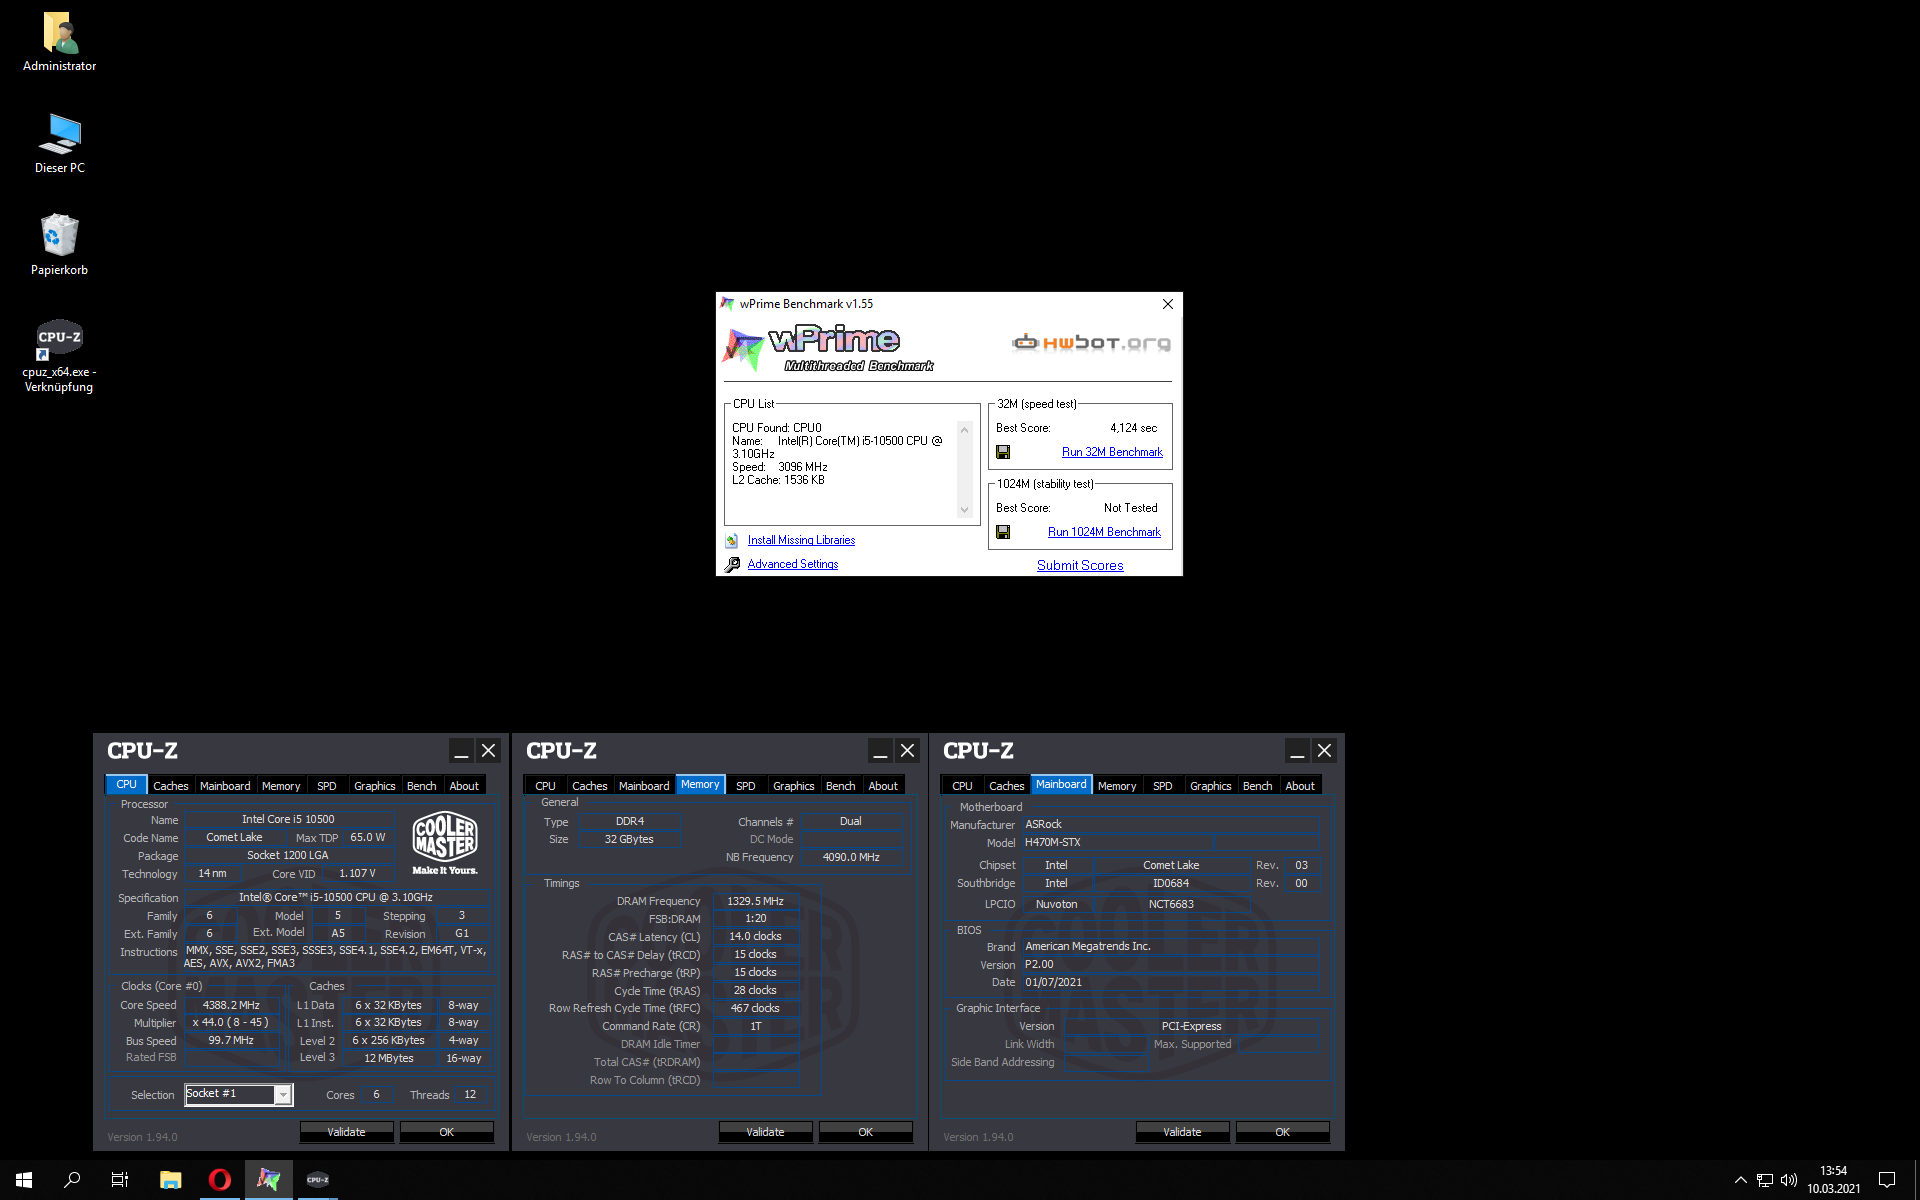The height and width of the screenshot is (1200, 1920).
Task: Click Run 1024M Benchmark link
Action: tap(1104, 532)
